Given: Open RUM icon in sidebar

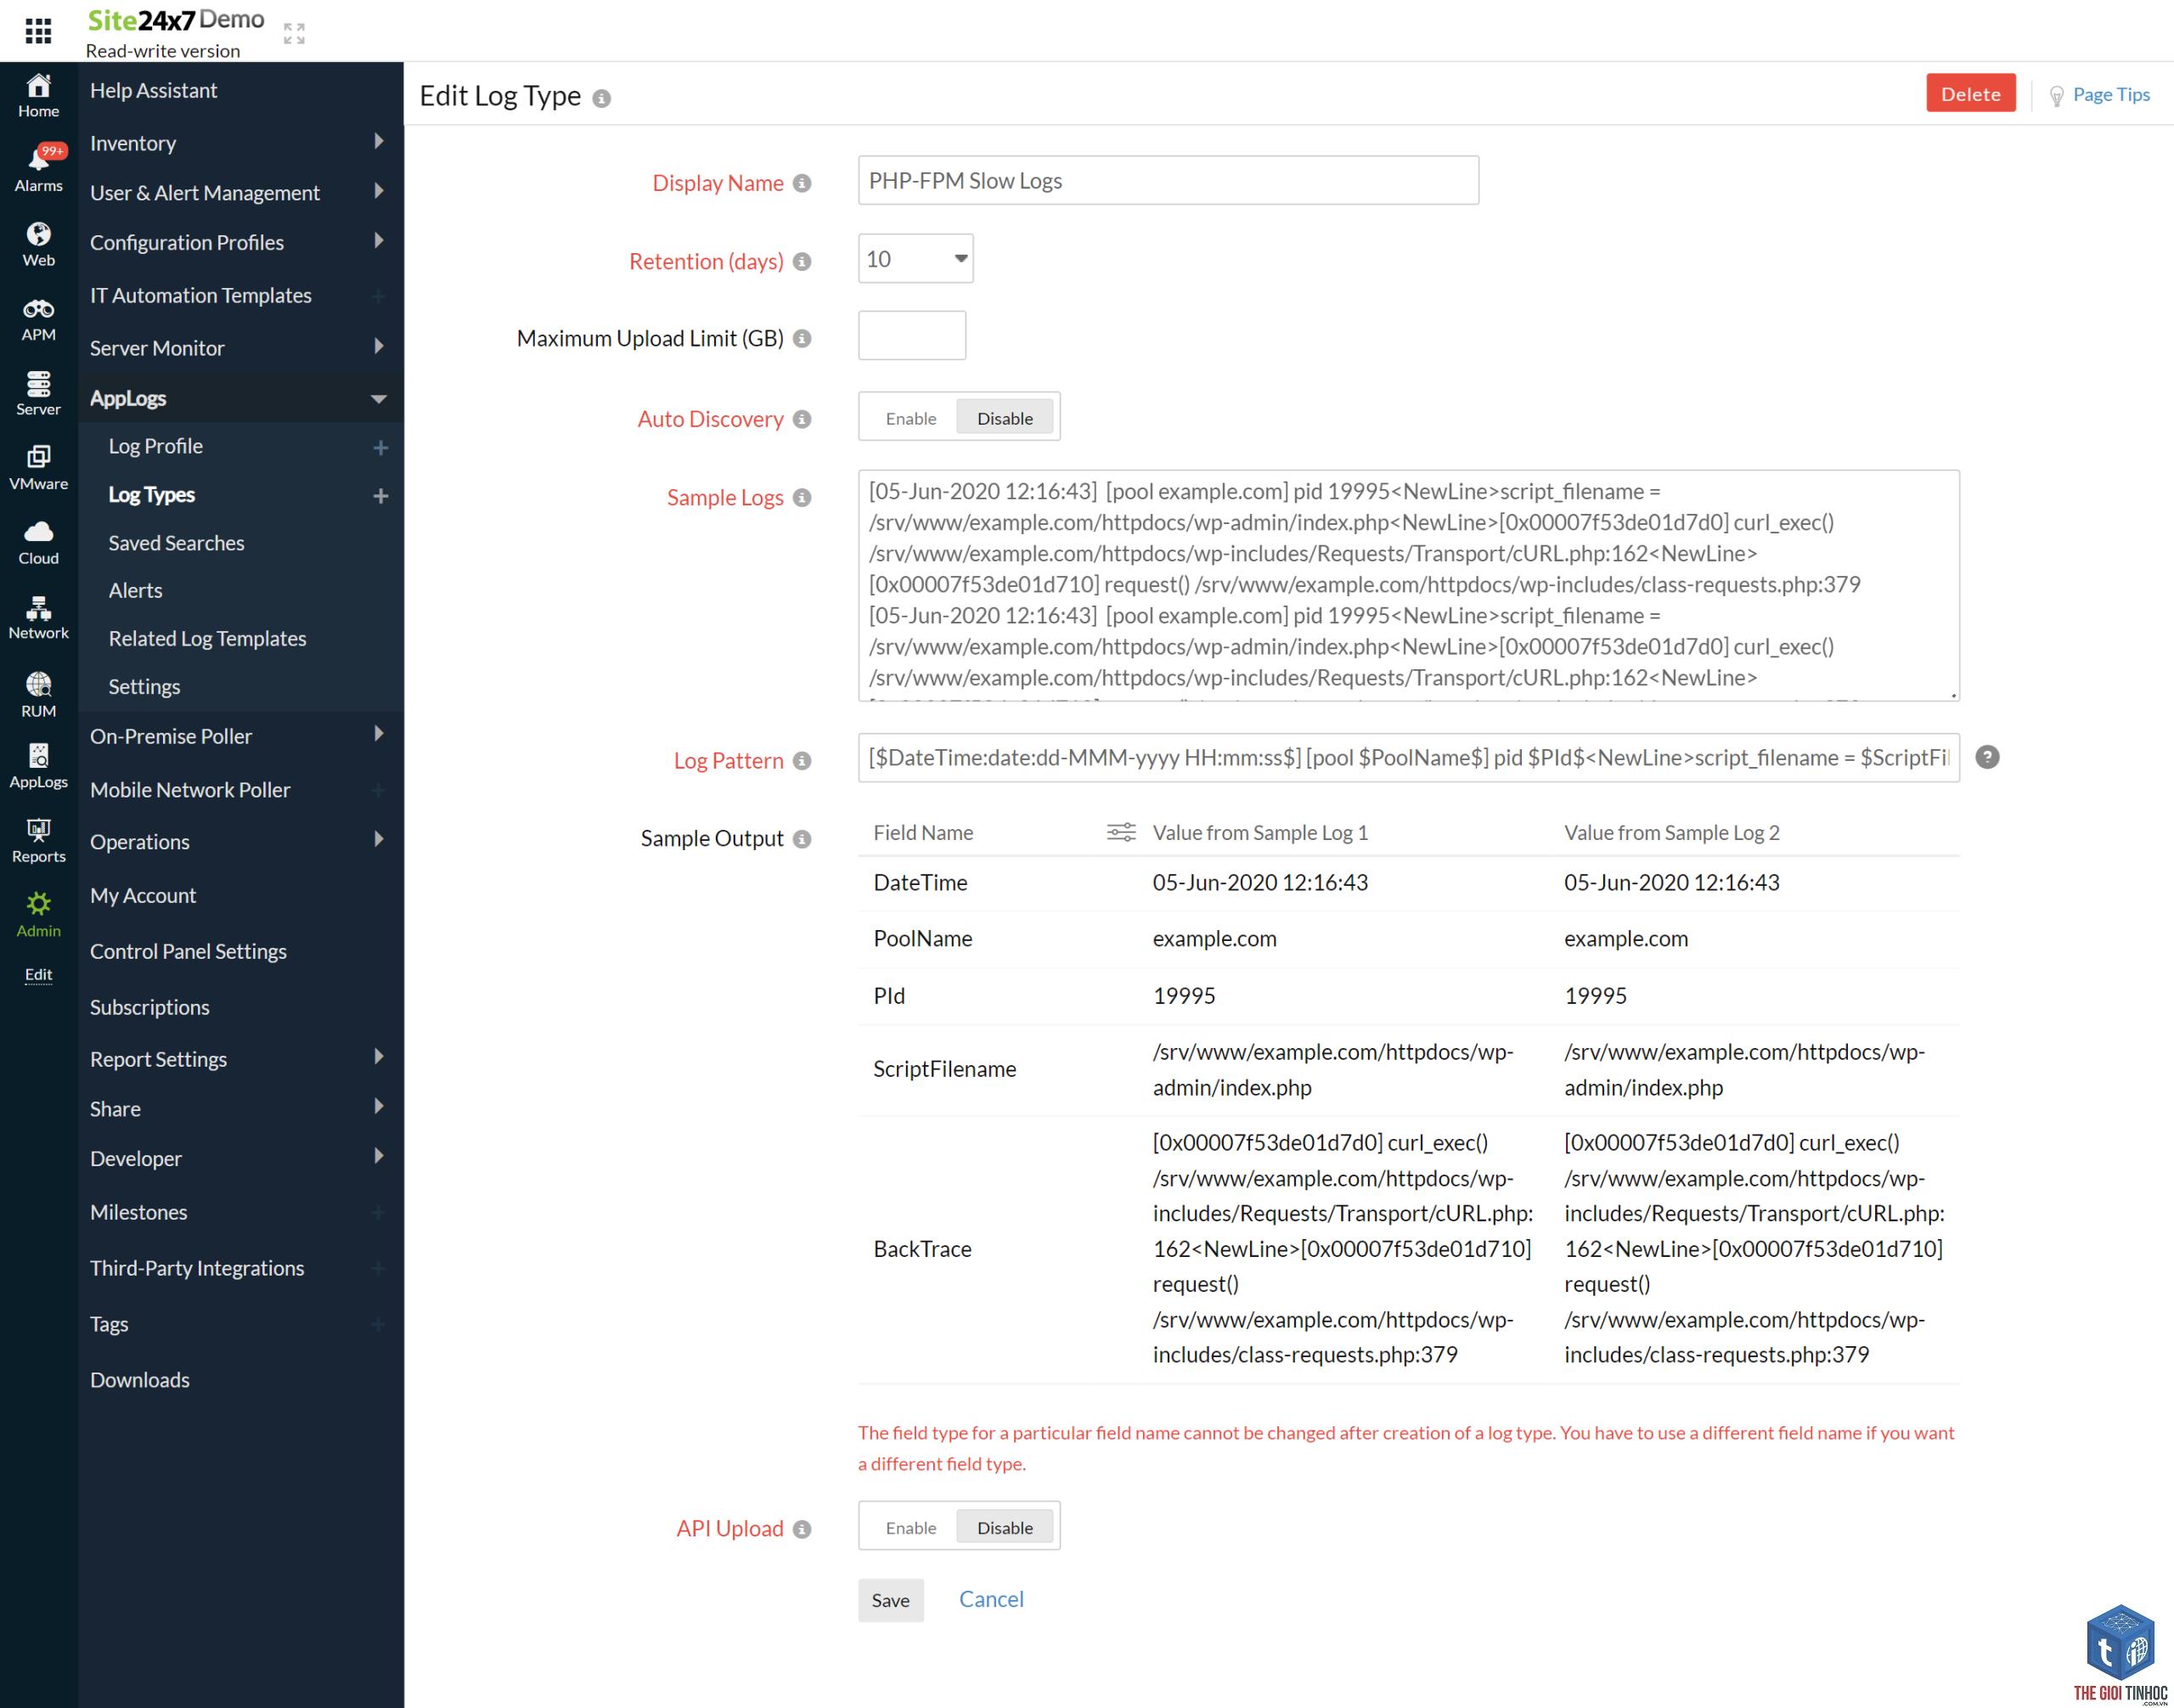Looking at the screenshot, I should (x=38, y=694).
